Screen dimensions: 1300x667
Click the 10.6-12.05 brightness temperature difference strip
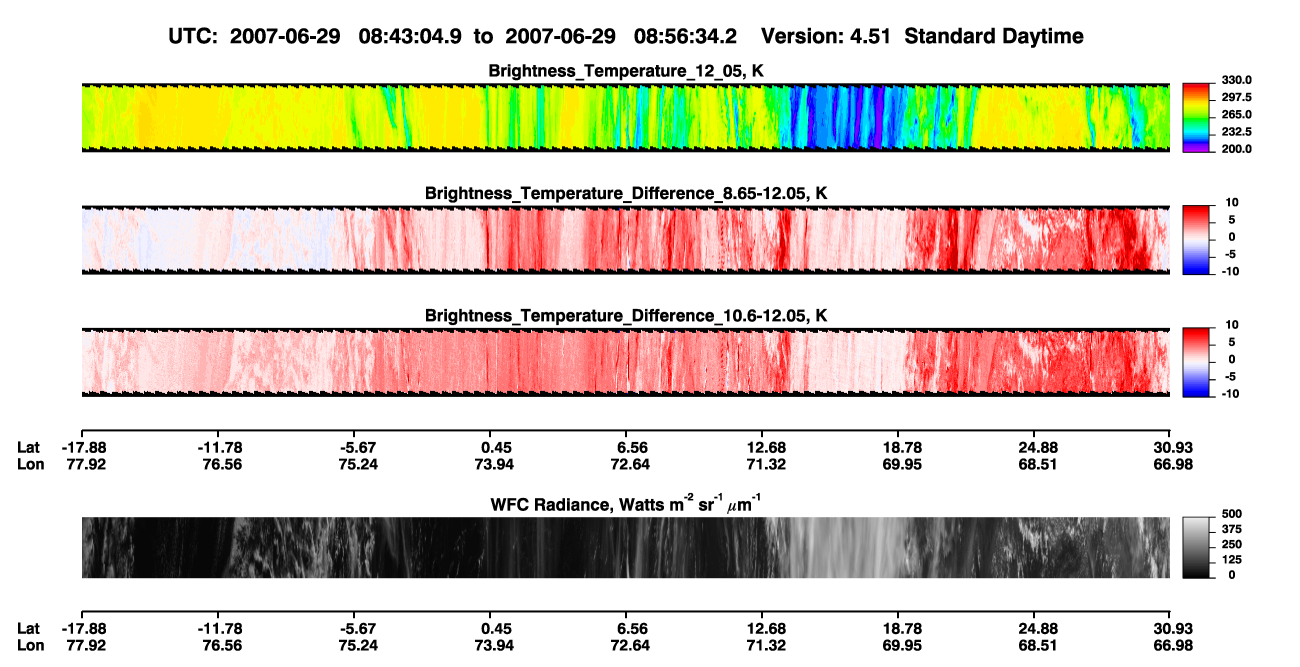tap(625, 361)
